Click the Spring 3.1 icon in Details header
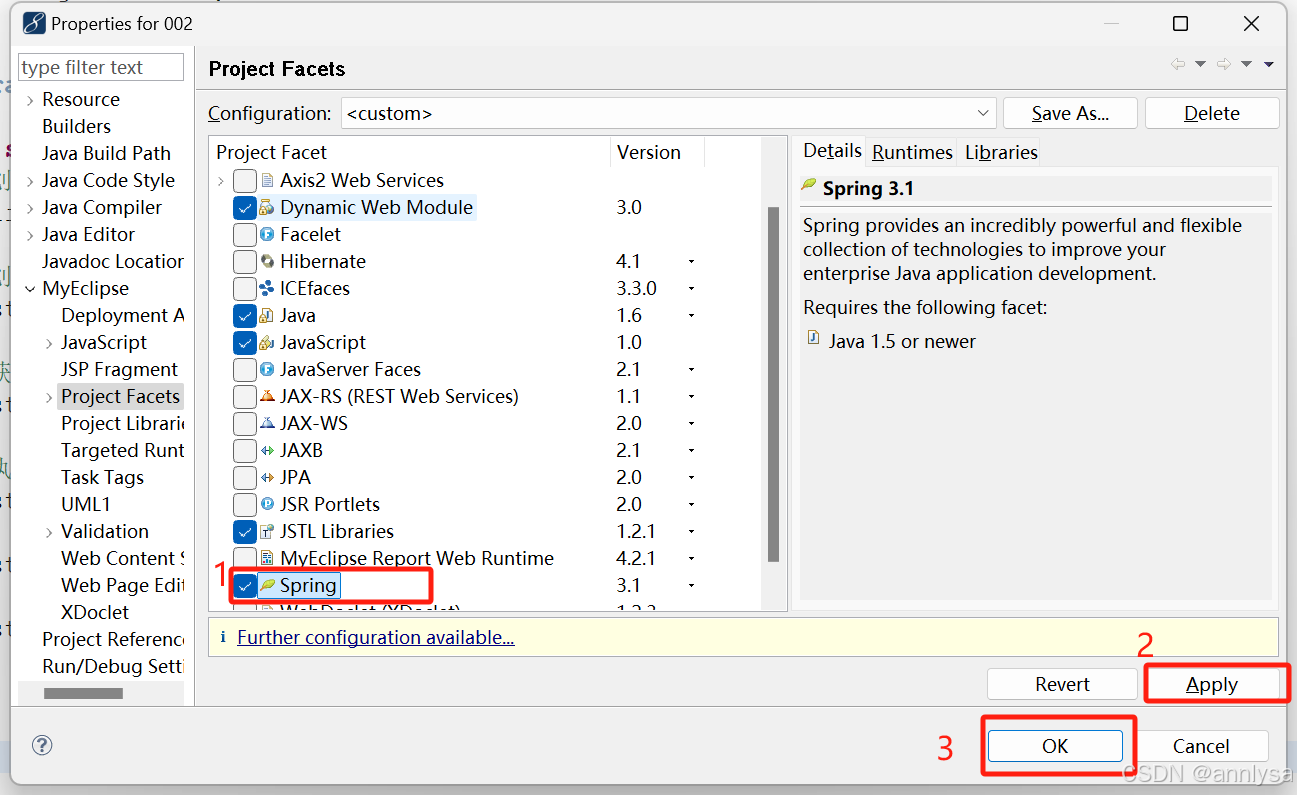1297x795 pixels. point(809,186)
